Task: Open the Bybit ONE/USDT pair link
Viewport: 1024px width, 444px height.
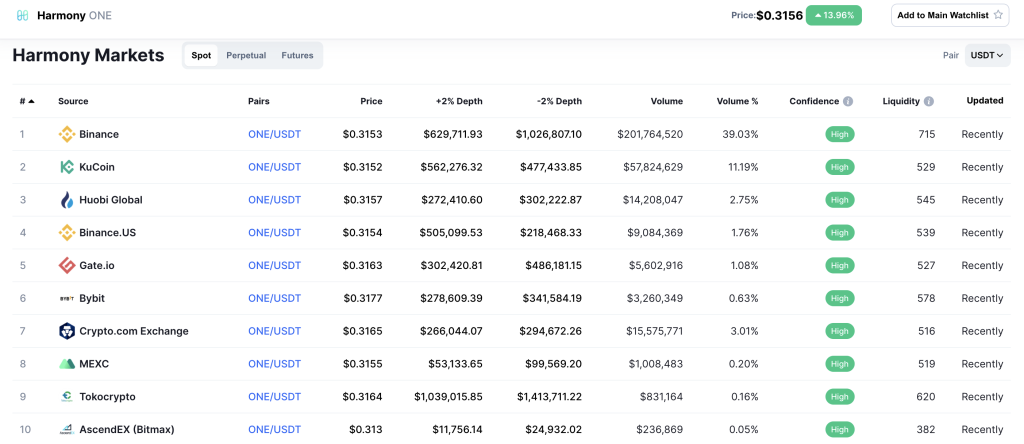Action: [x=274, y=298]
